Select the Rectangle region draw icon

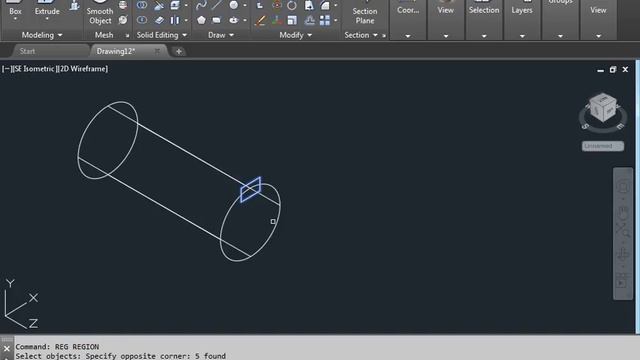[217, 20]
